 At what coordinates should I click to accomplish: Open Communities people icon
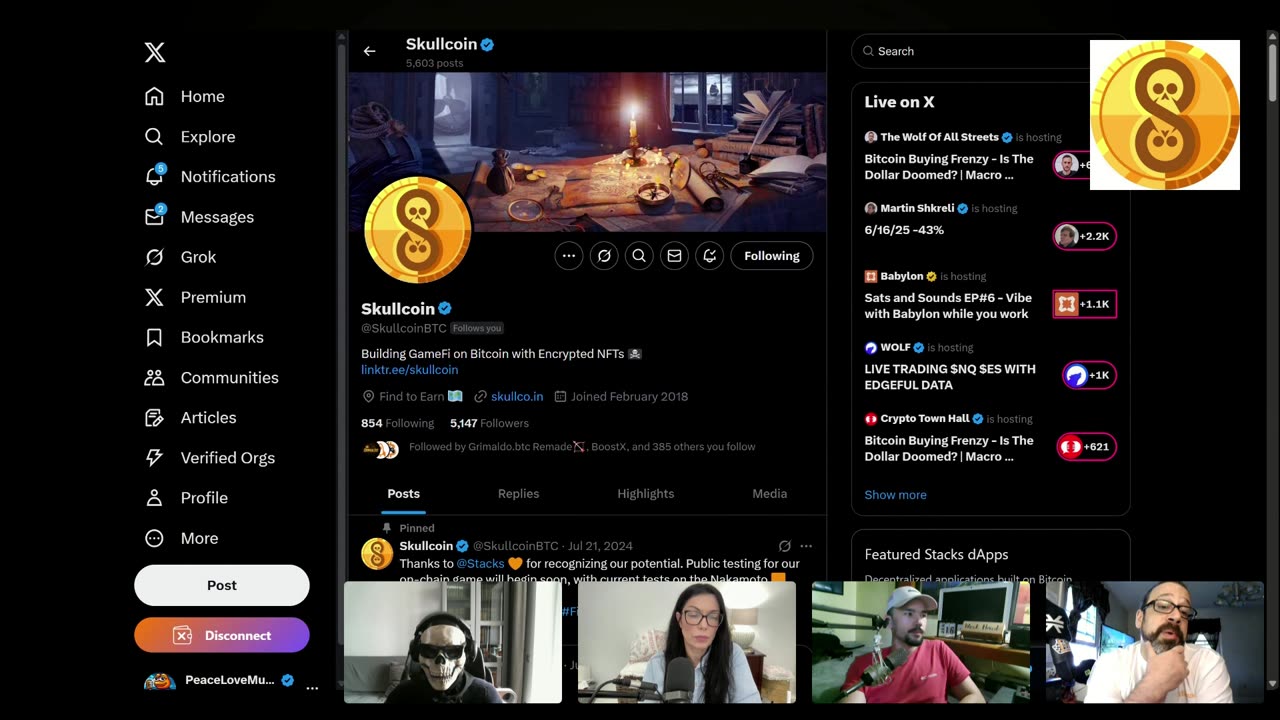pos(154,377)
